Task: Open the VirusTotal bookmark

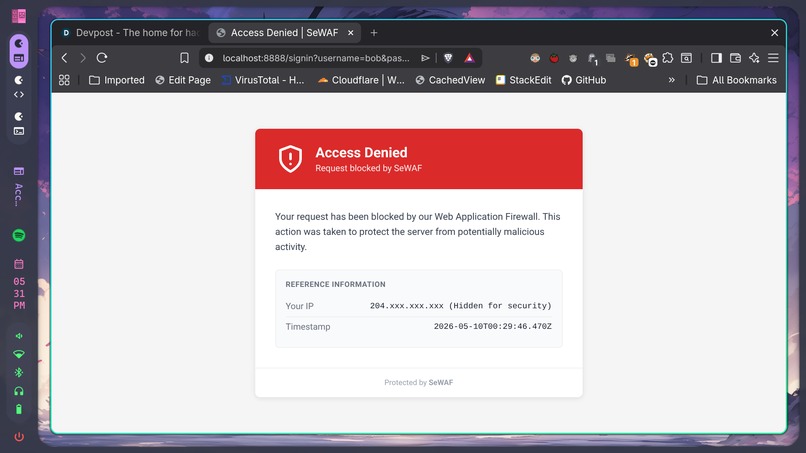Action: click(263, 80)
